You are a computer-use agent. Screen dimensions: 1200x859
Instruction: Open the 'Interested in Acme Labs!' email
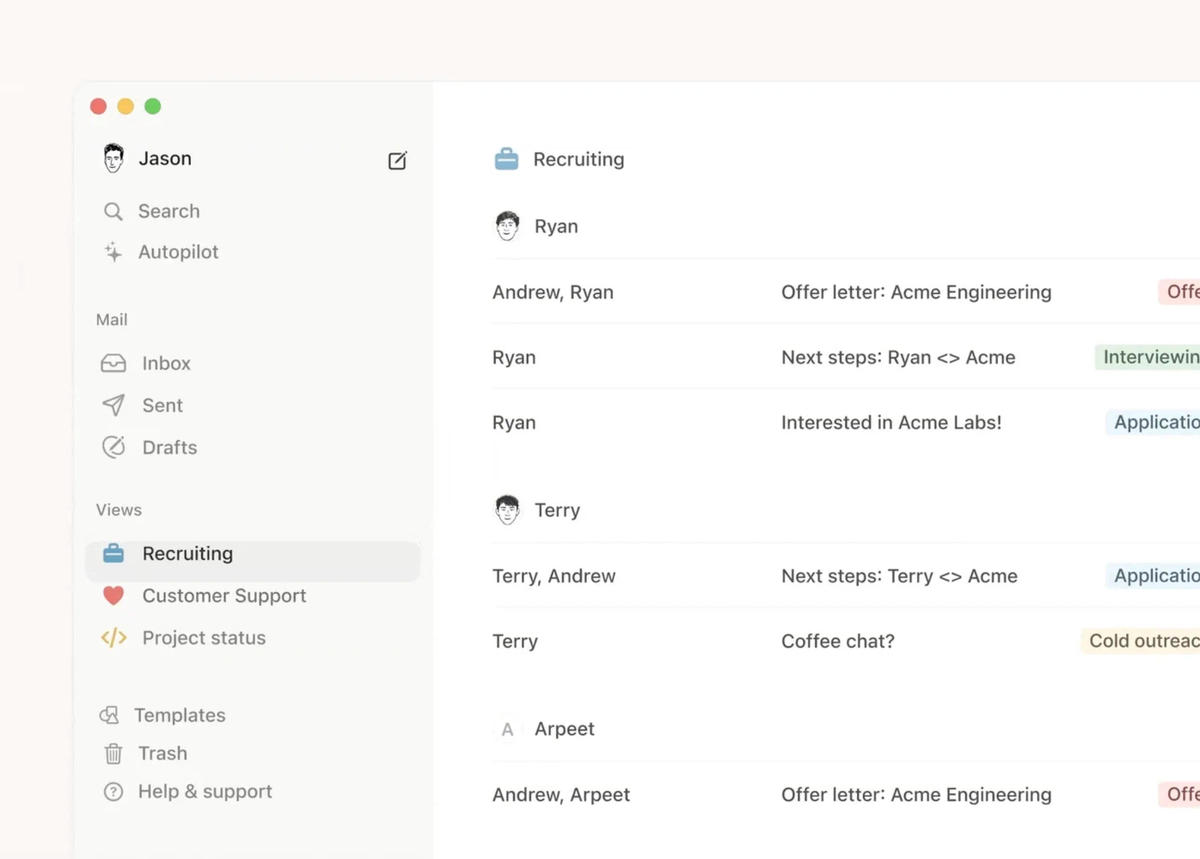[891, 422]
